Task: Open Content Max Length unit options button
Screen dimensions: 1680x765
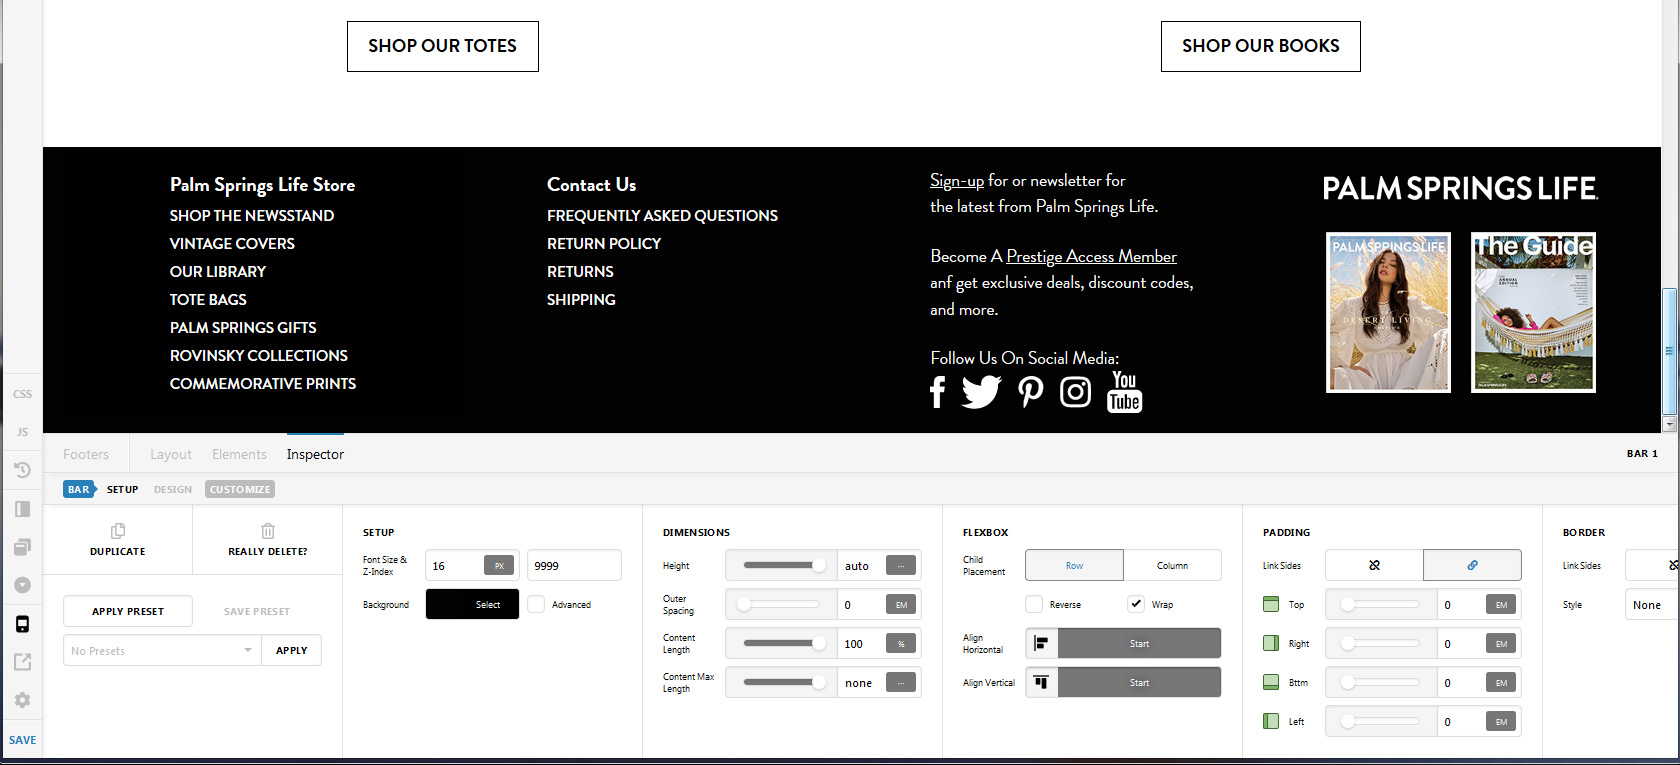Action: tap(901, 683)
